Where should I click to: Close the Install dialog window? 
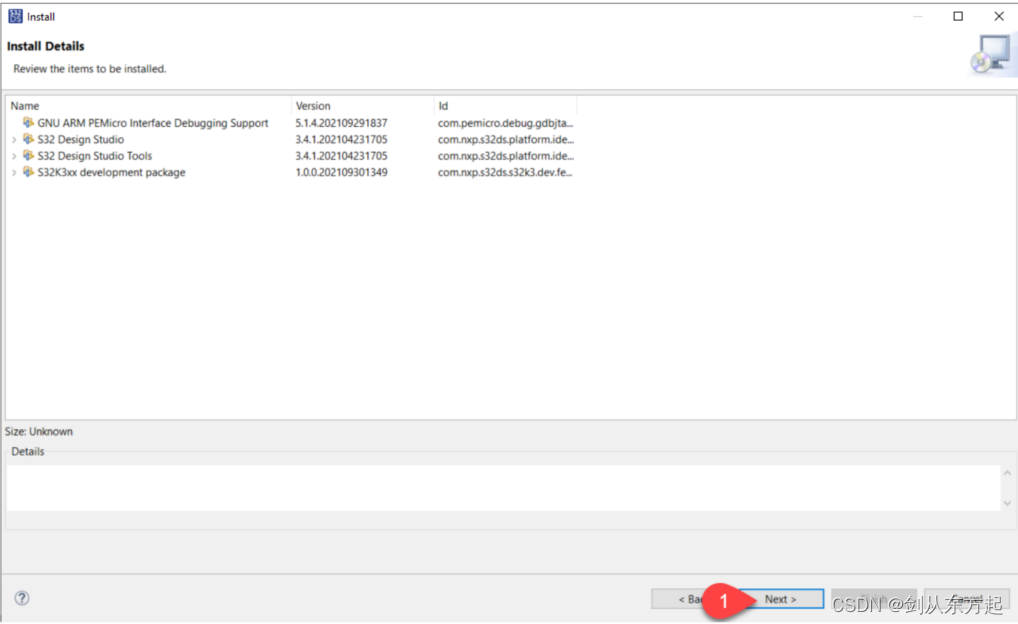click(999, 16)
